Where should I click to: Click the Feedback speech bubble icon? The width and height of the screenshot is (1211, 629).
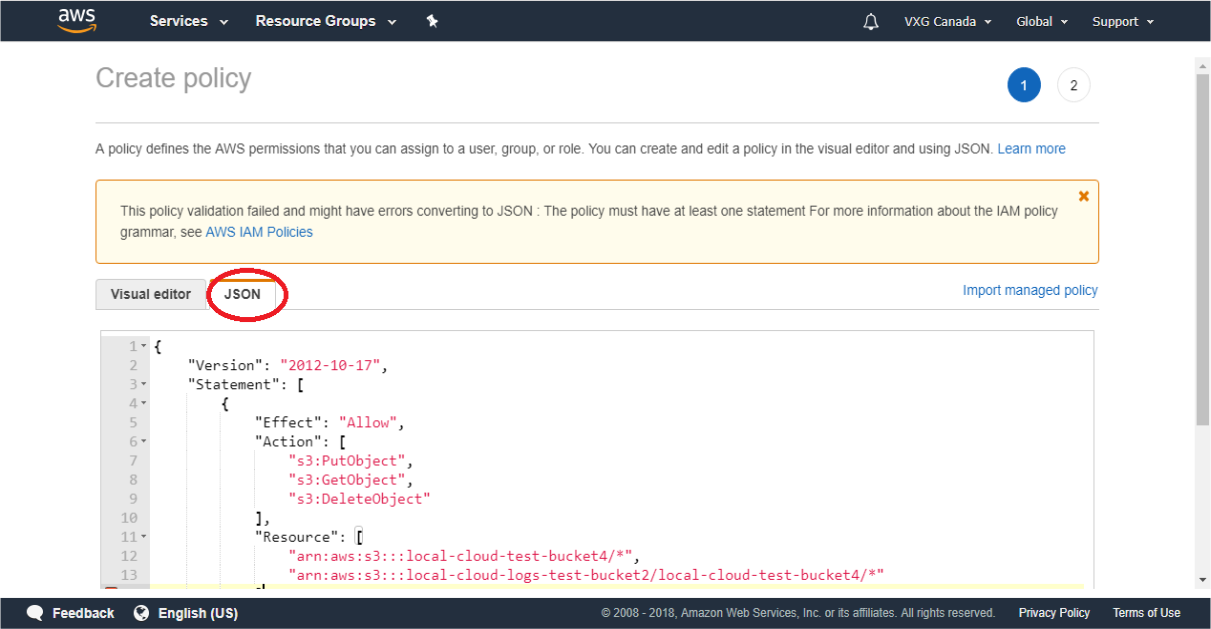pos(35,613)
